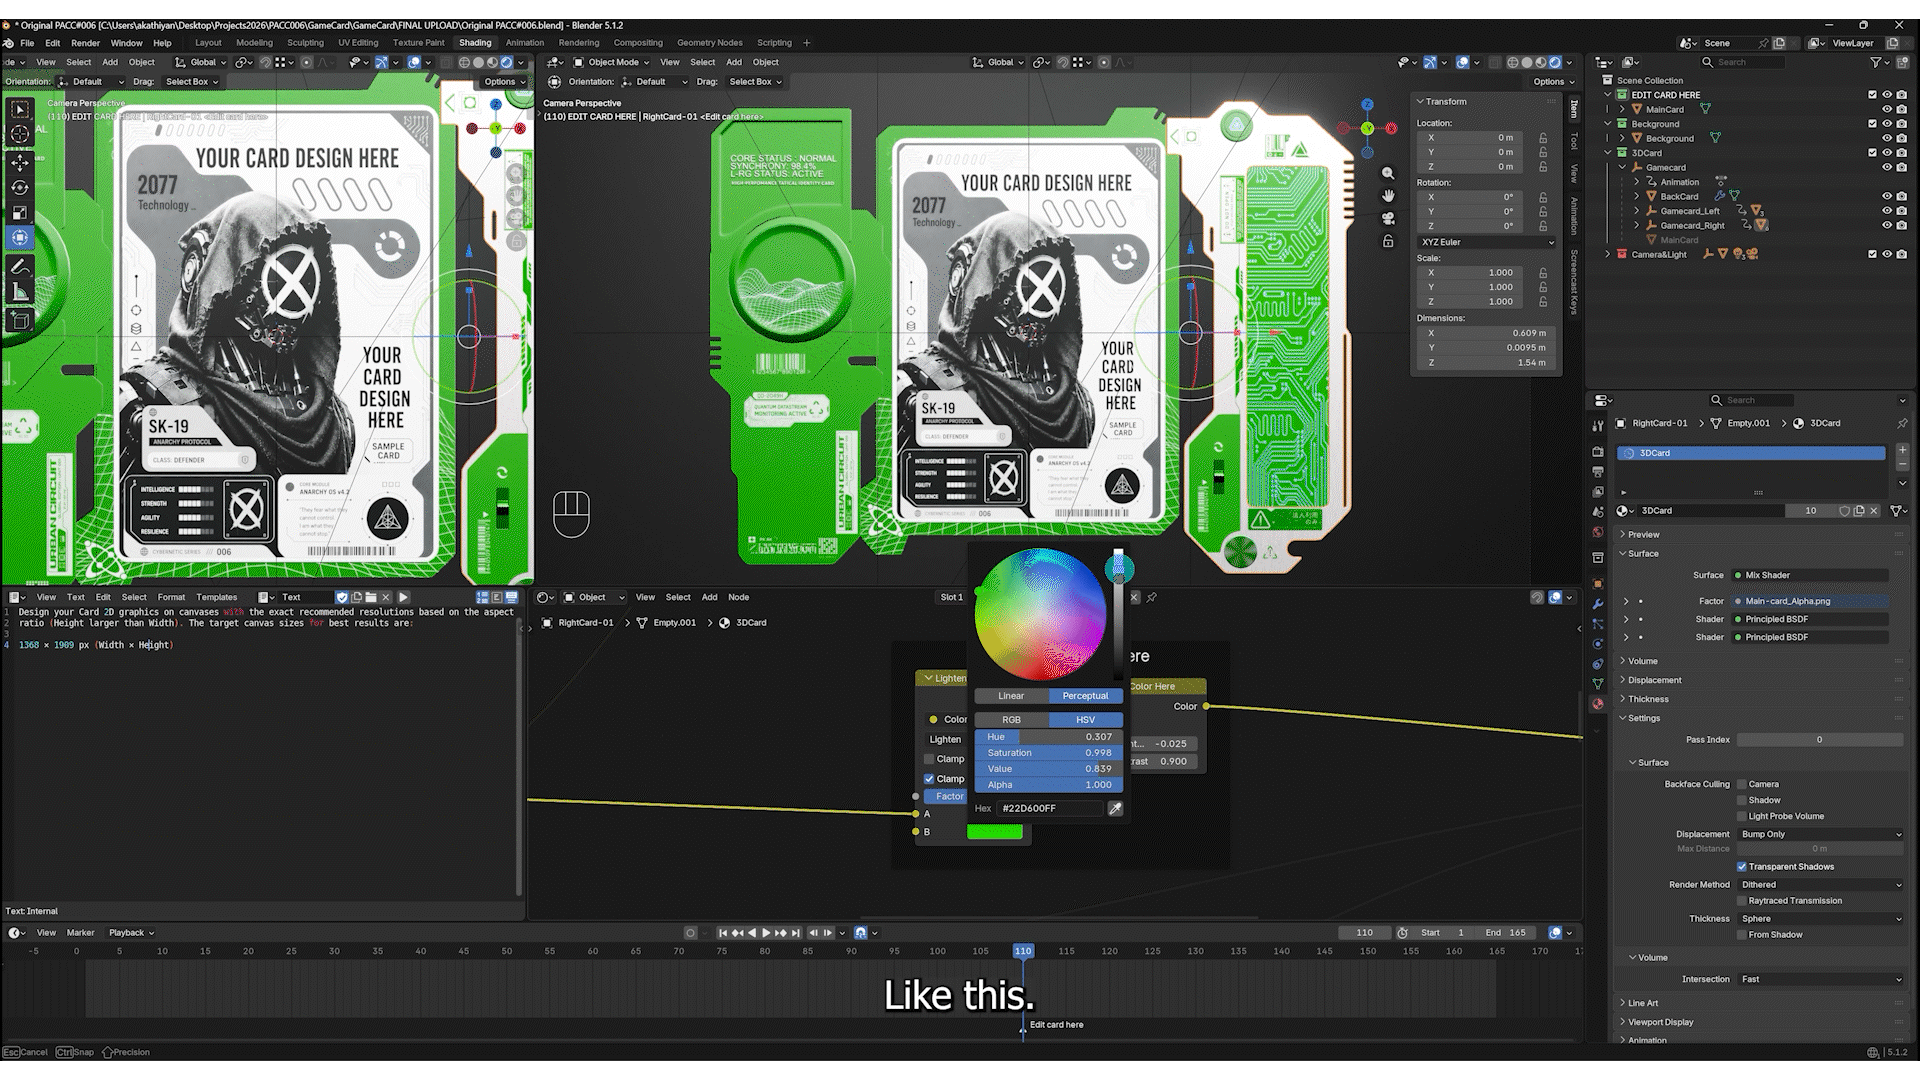
Task: Uncheck the 3DCard collection checkbox
Action: [1872, 153]
